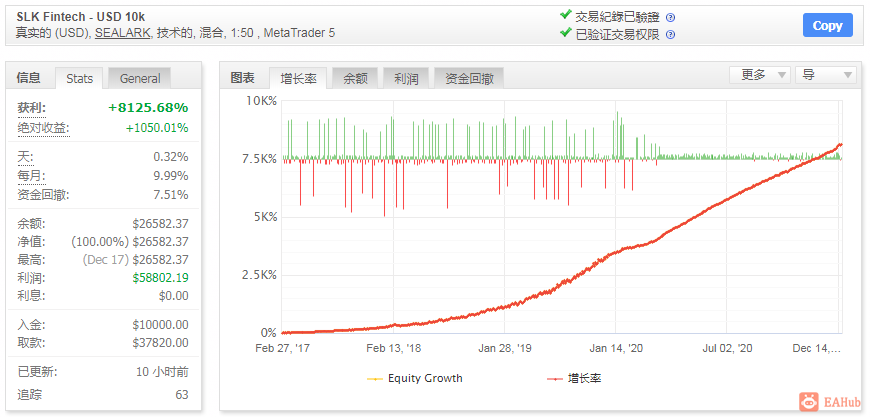870x417 pixels.
Task: Open the 导 export dropdown
Action: click(826, 75)
